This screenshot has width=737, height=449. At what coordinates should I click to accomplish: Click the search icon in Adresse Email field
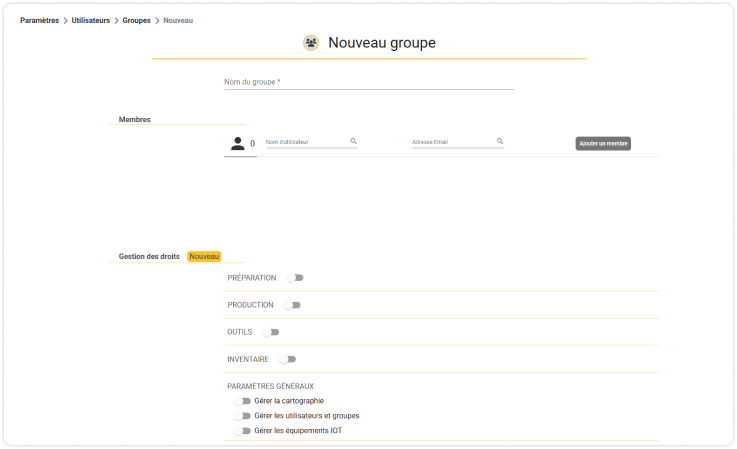point(500,141)
